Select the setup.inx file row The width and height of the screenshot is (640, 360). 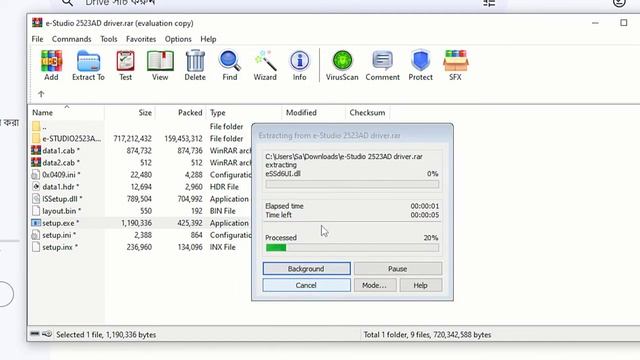click(140, 247)
